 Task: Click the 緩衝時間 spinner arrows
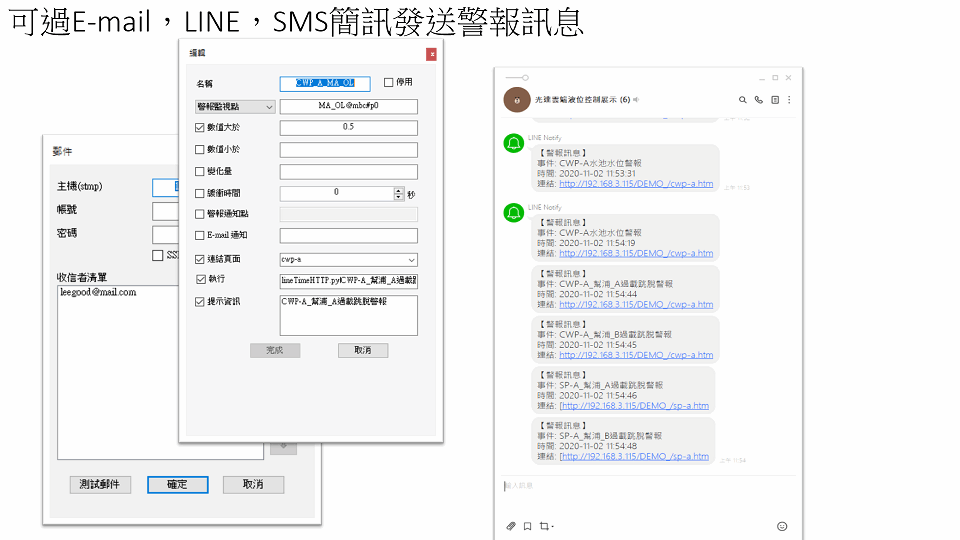click(399, 193)
